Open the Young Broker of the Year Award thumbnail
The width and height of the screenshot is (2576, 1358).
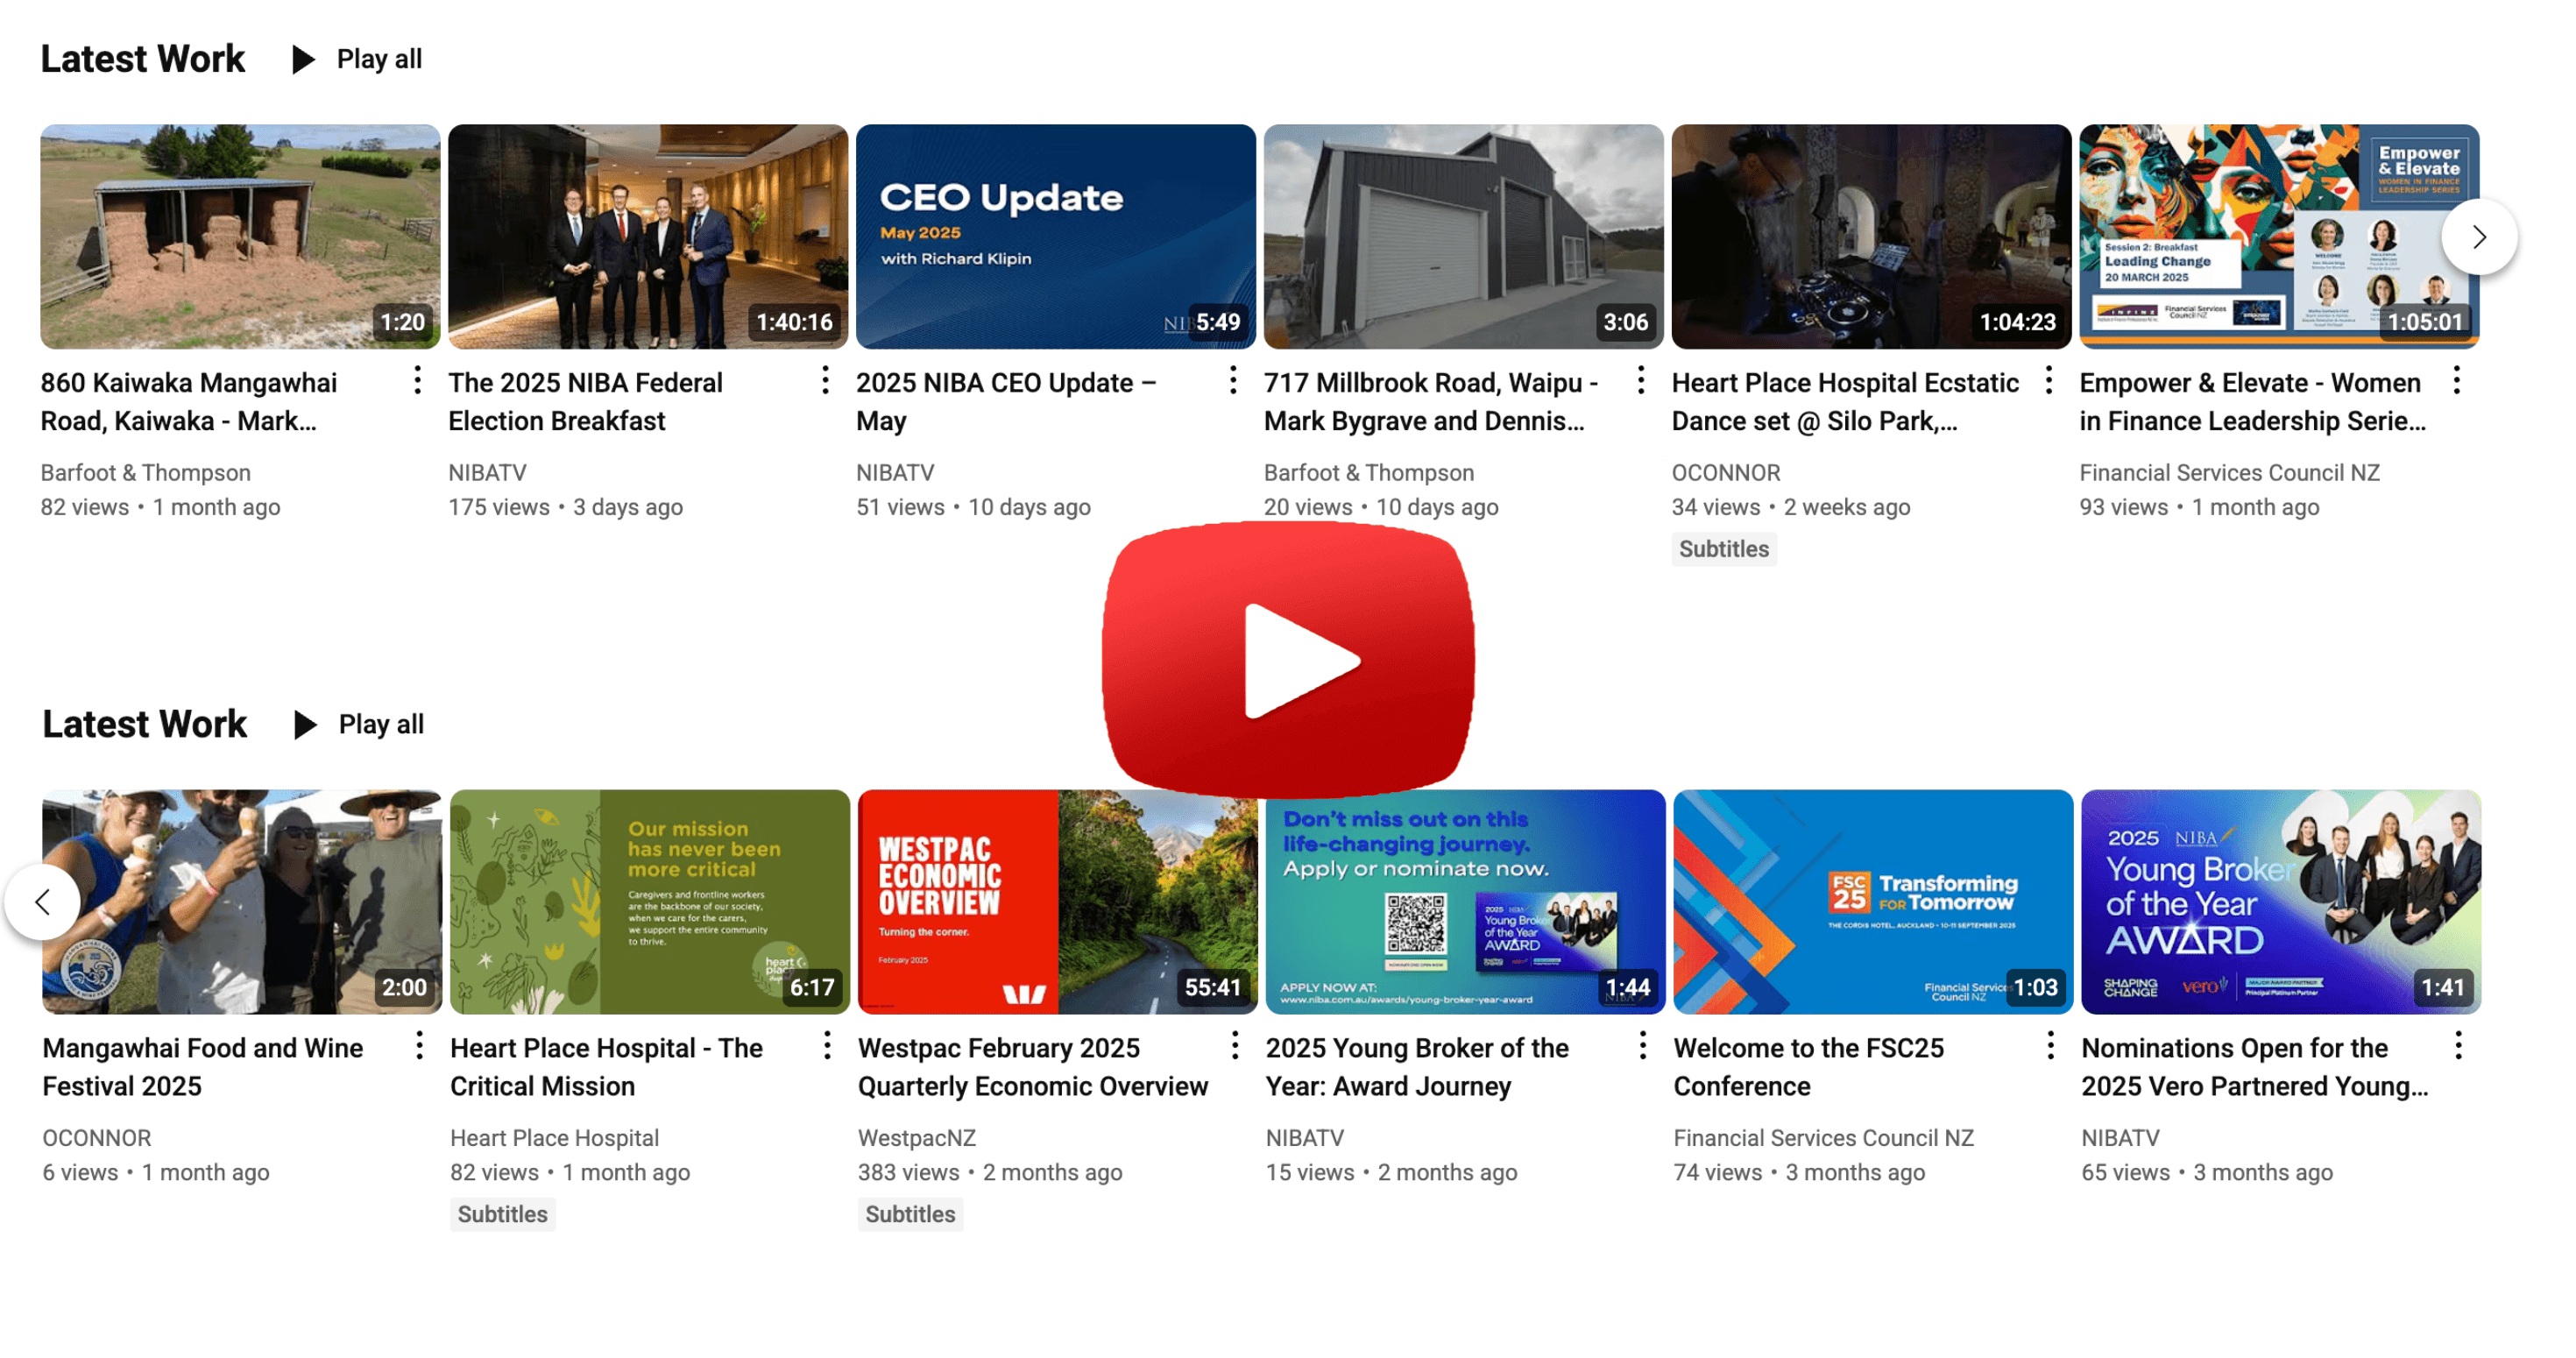[x=2280, y=901]
